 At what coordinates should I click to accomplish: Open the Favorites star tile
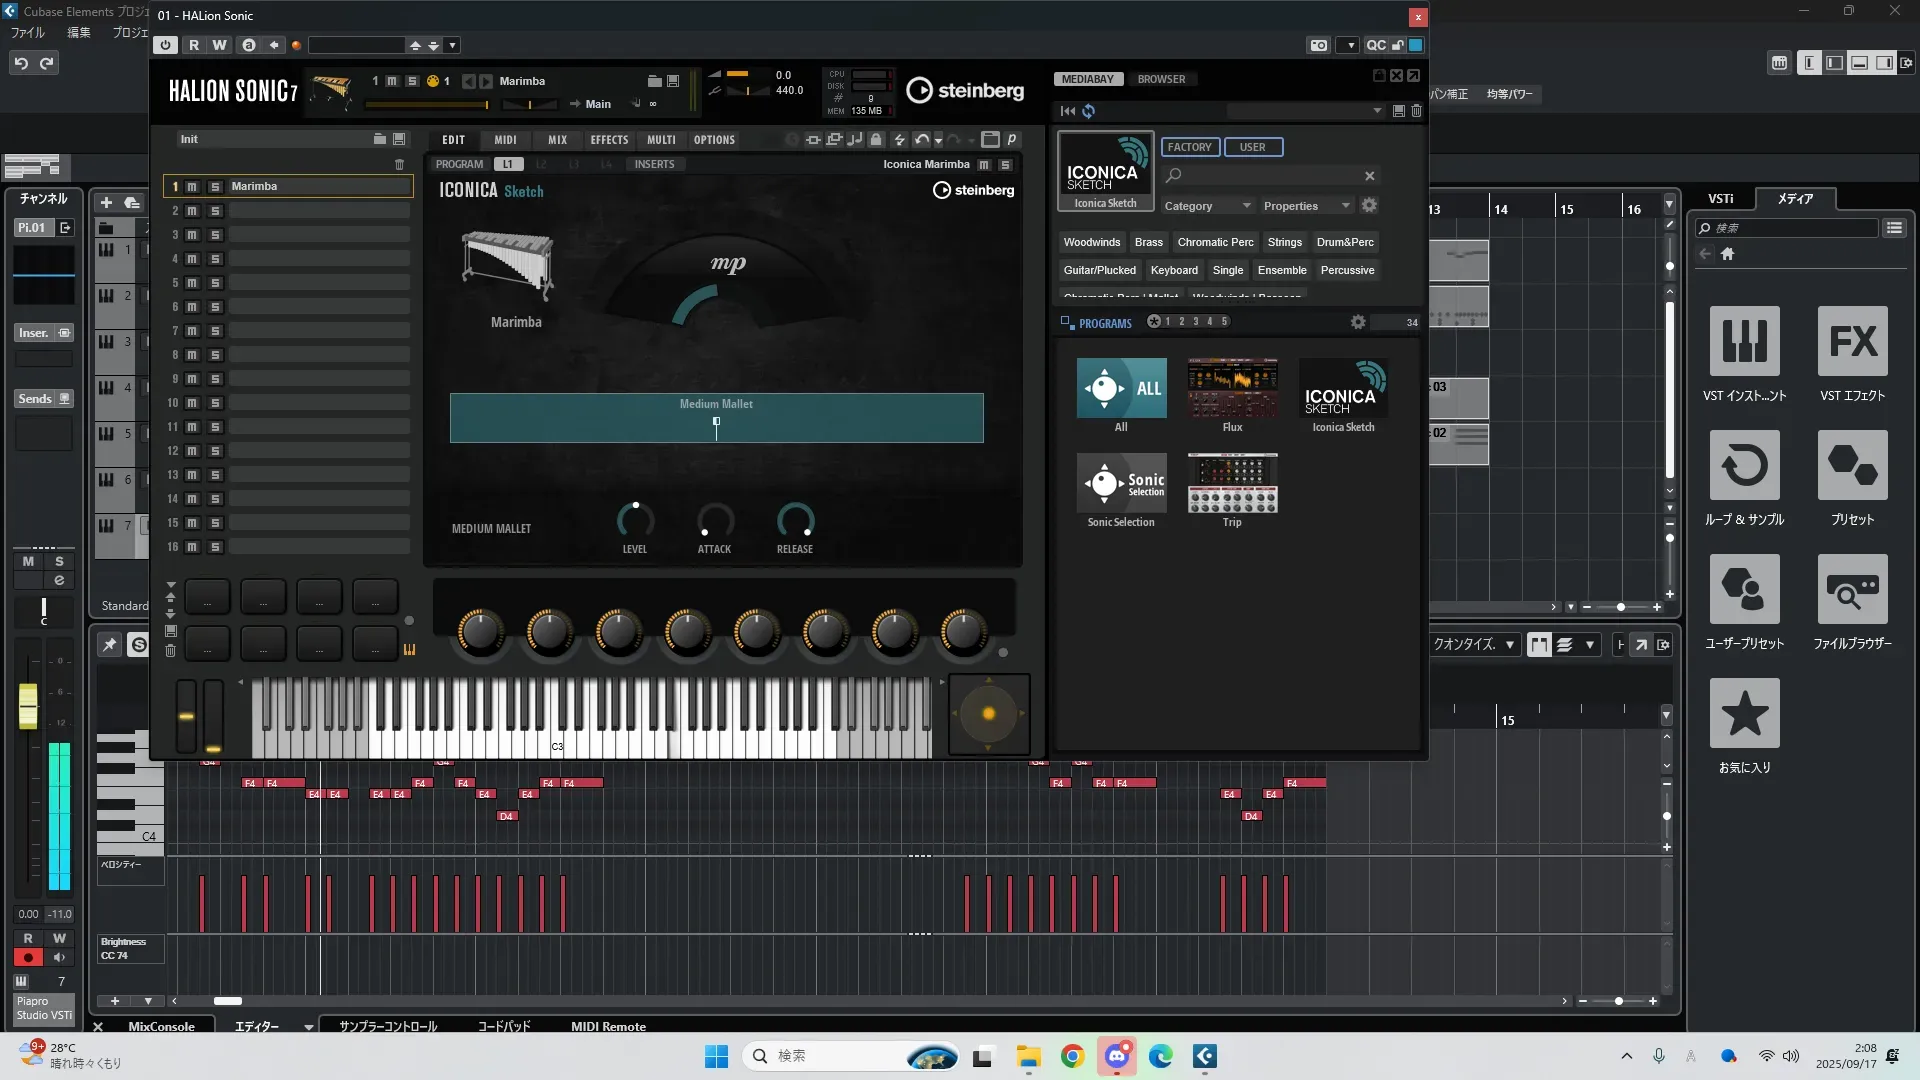tap(1744, 714)
